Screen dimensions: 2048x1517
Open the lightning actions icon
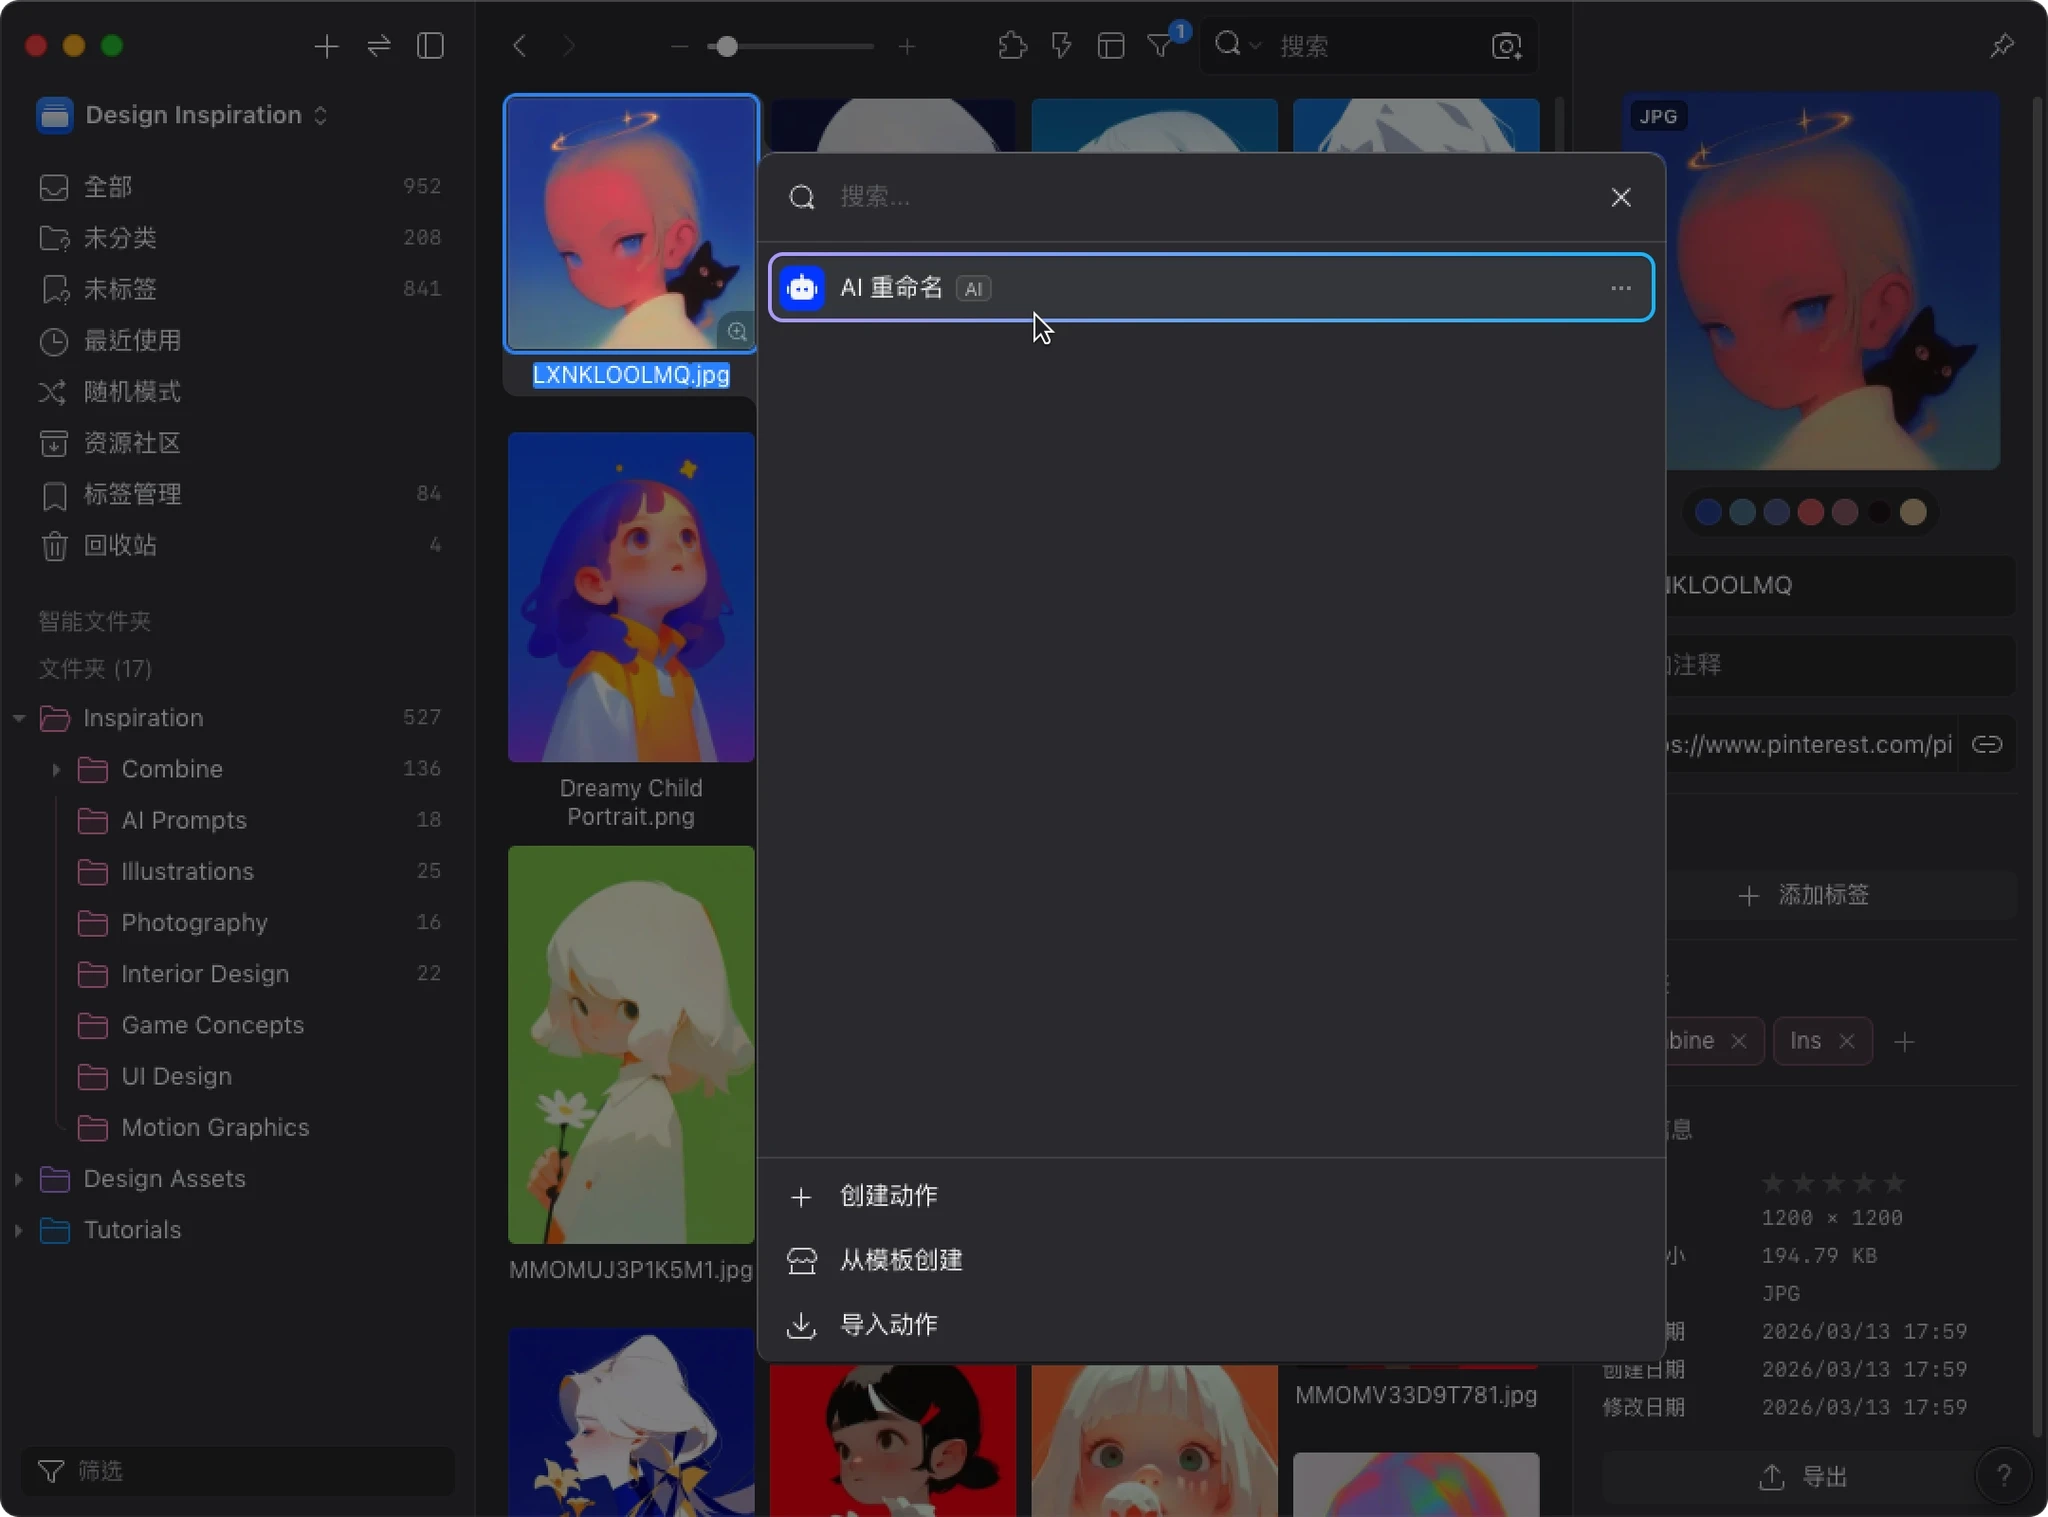click(x=1061, y=46)
